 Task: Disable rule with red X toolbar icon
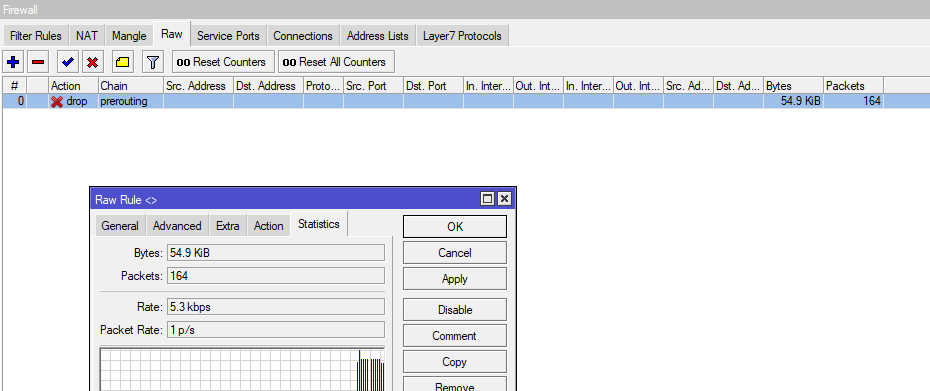(92, 62)
